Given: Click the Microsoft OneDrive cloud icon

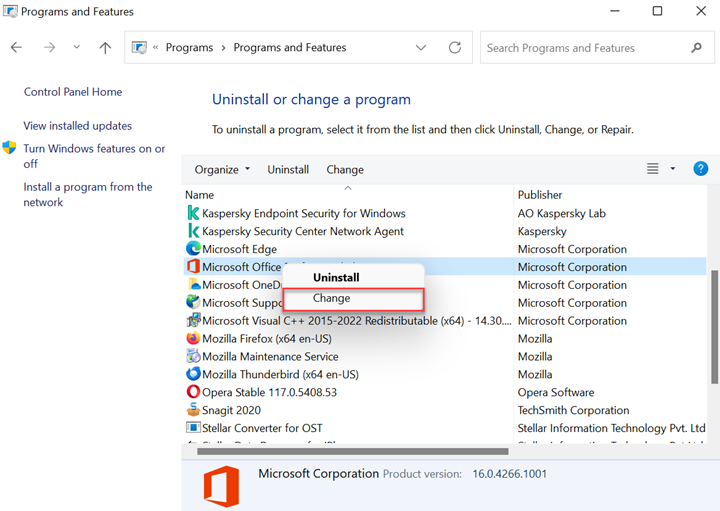Looking at the screenshot, I should [195, 284].
